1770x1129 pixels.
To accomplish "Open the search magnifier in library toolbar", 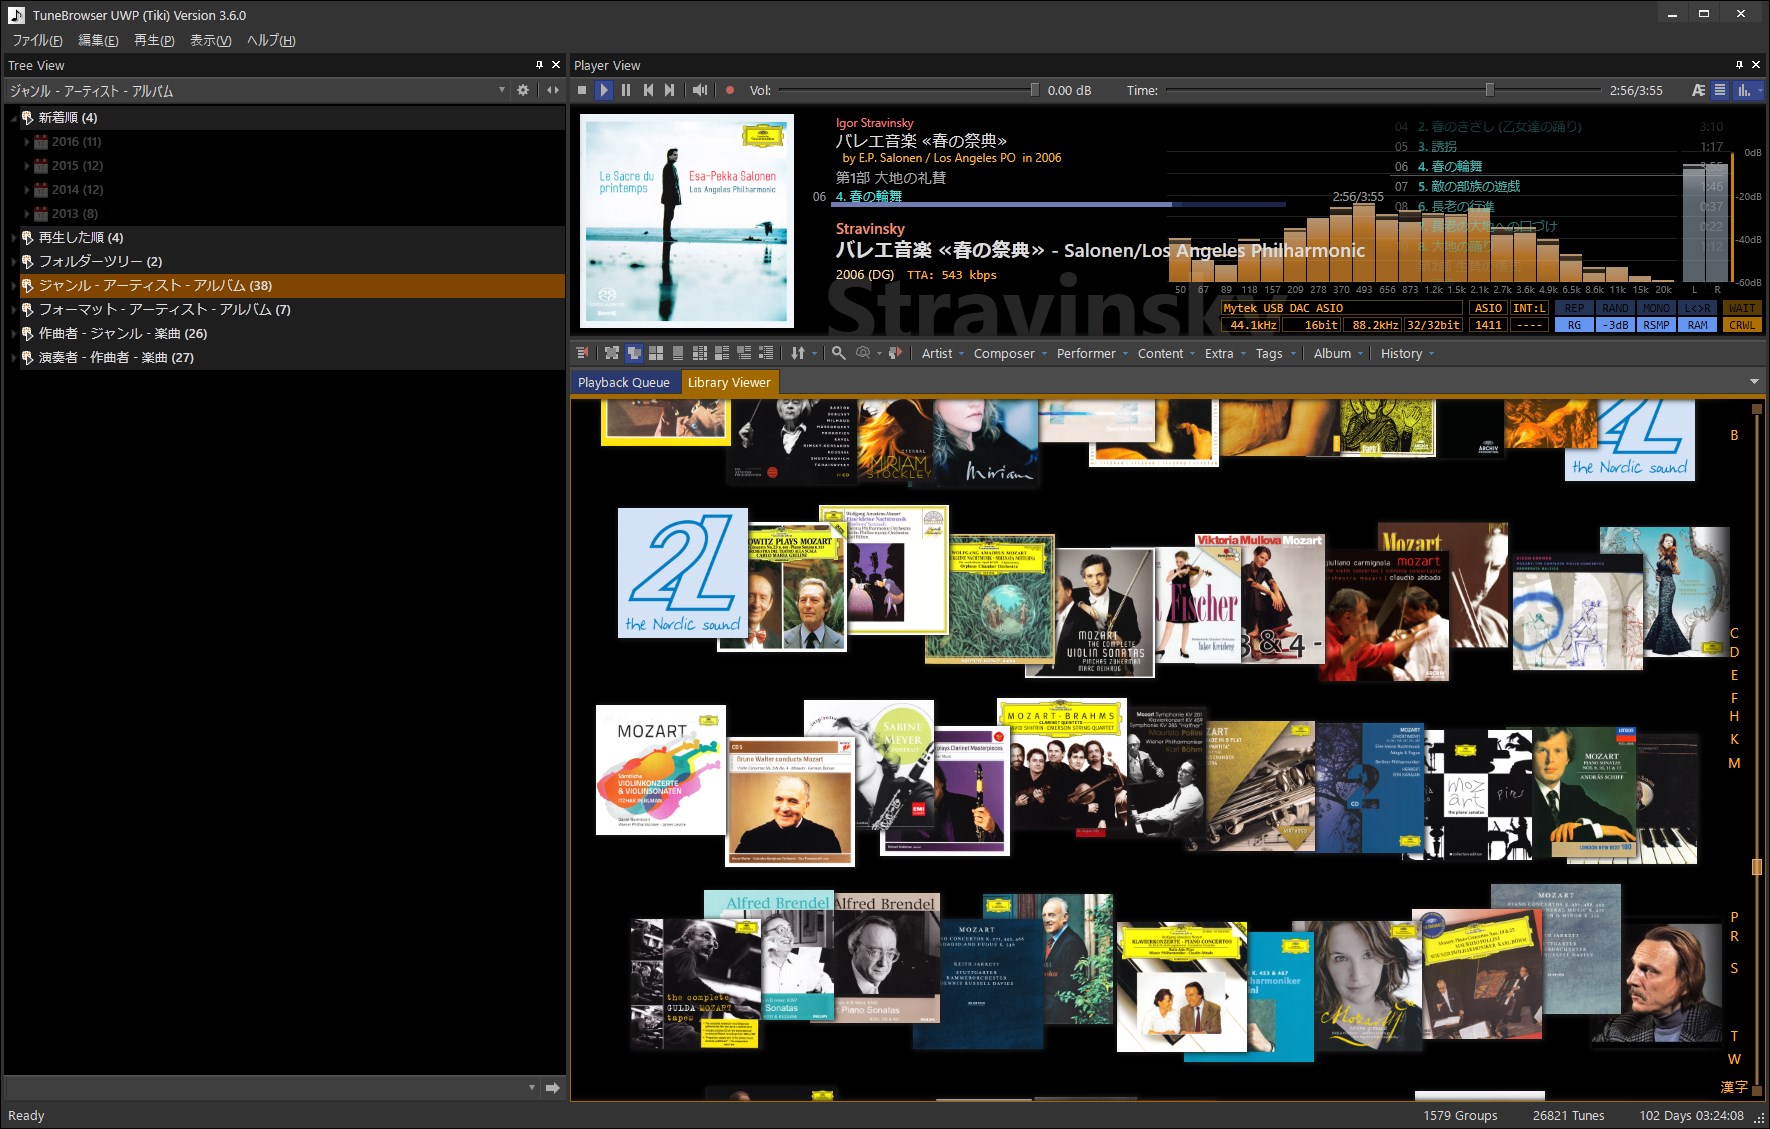I will point(839,353).
